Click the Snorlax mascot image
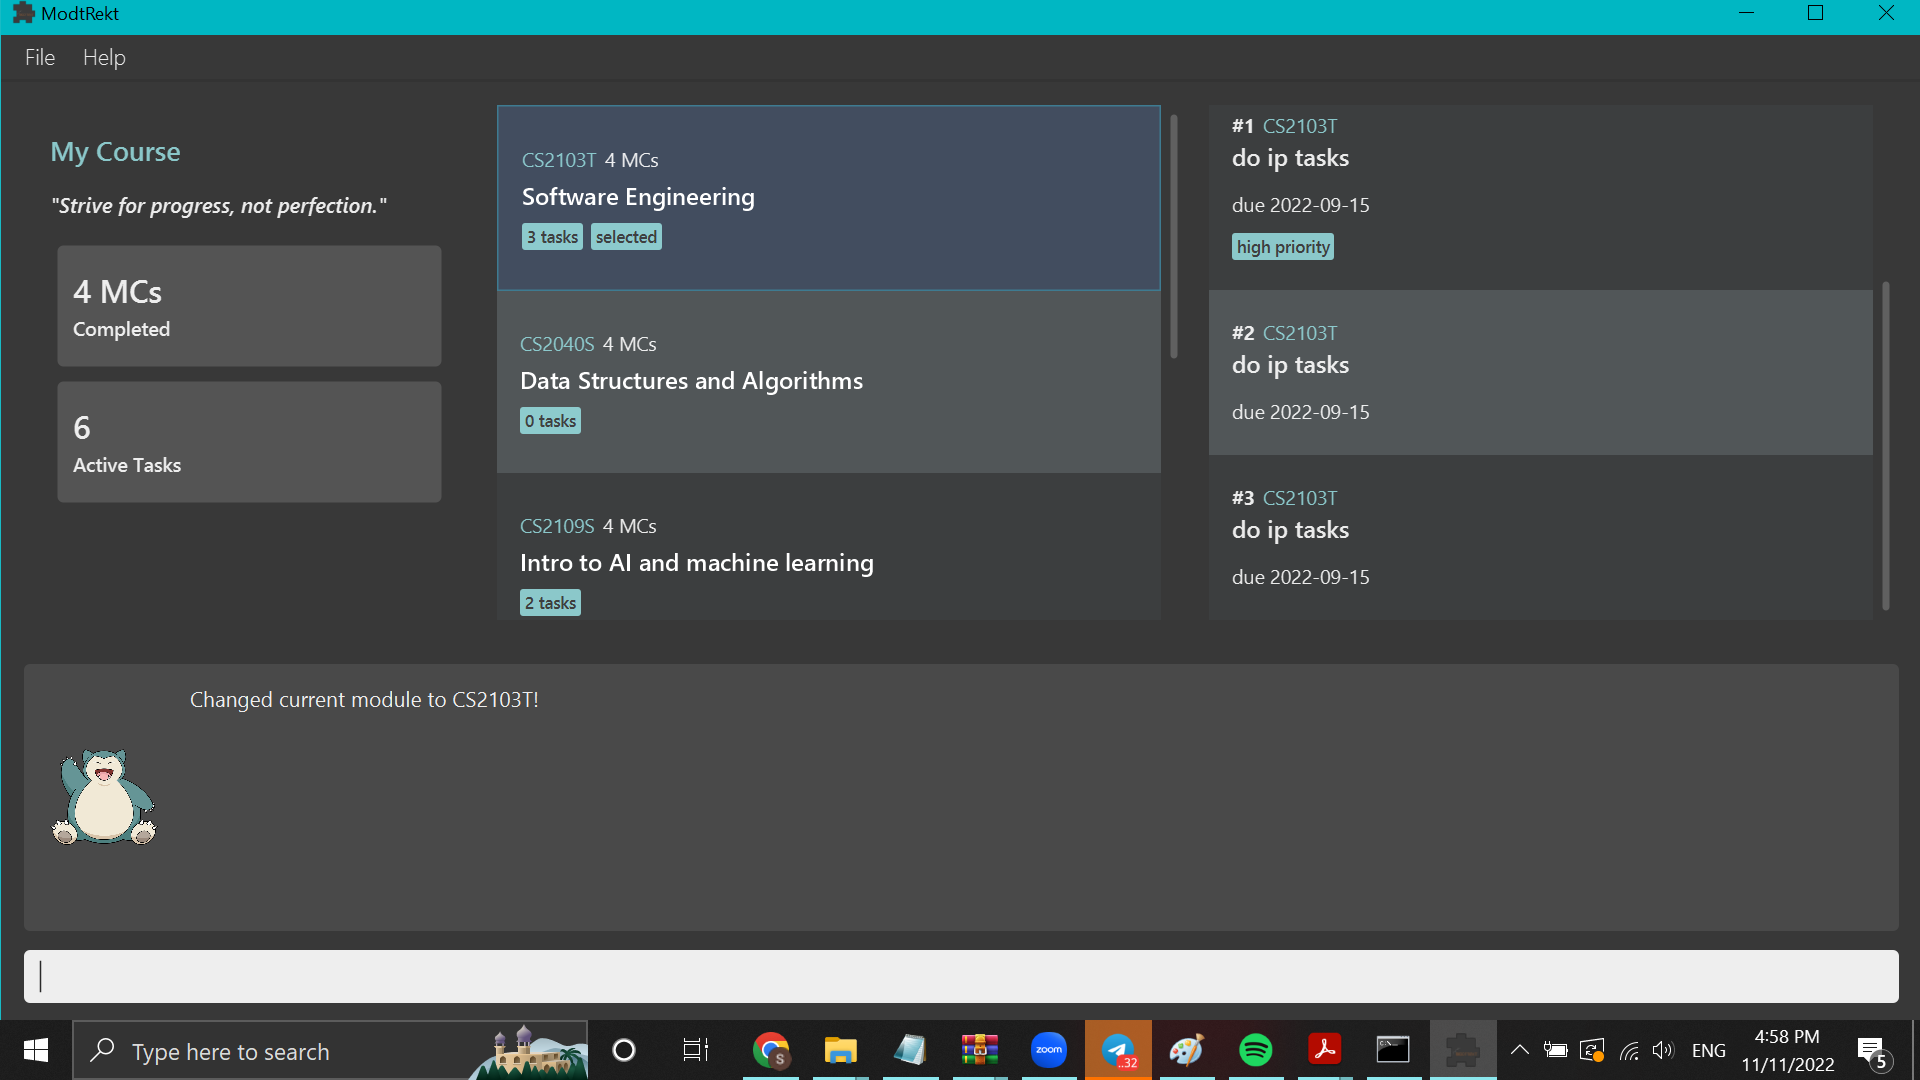This screenshot has height=1080, width=1920. (x=104, y=797)
